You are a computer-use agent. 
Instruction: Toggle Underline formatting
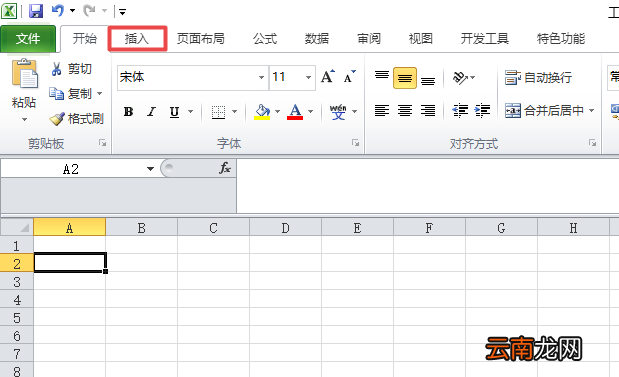[x=174, y=112]
